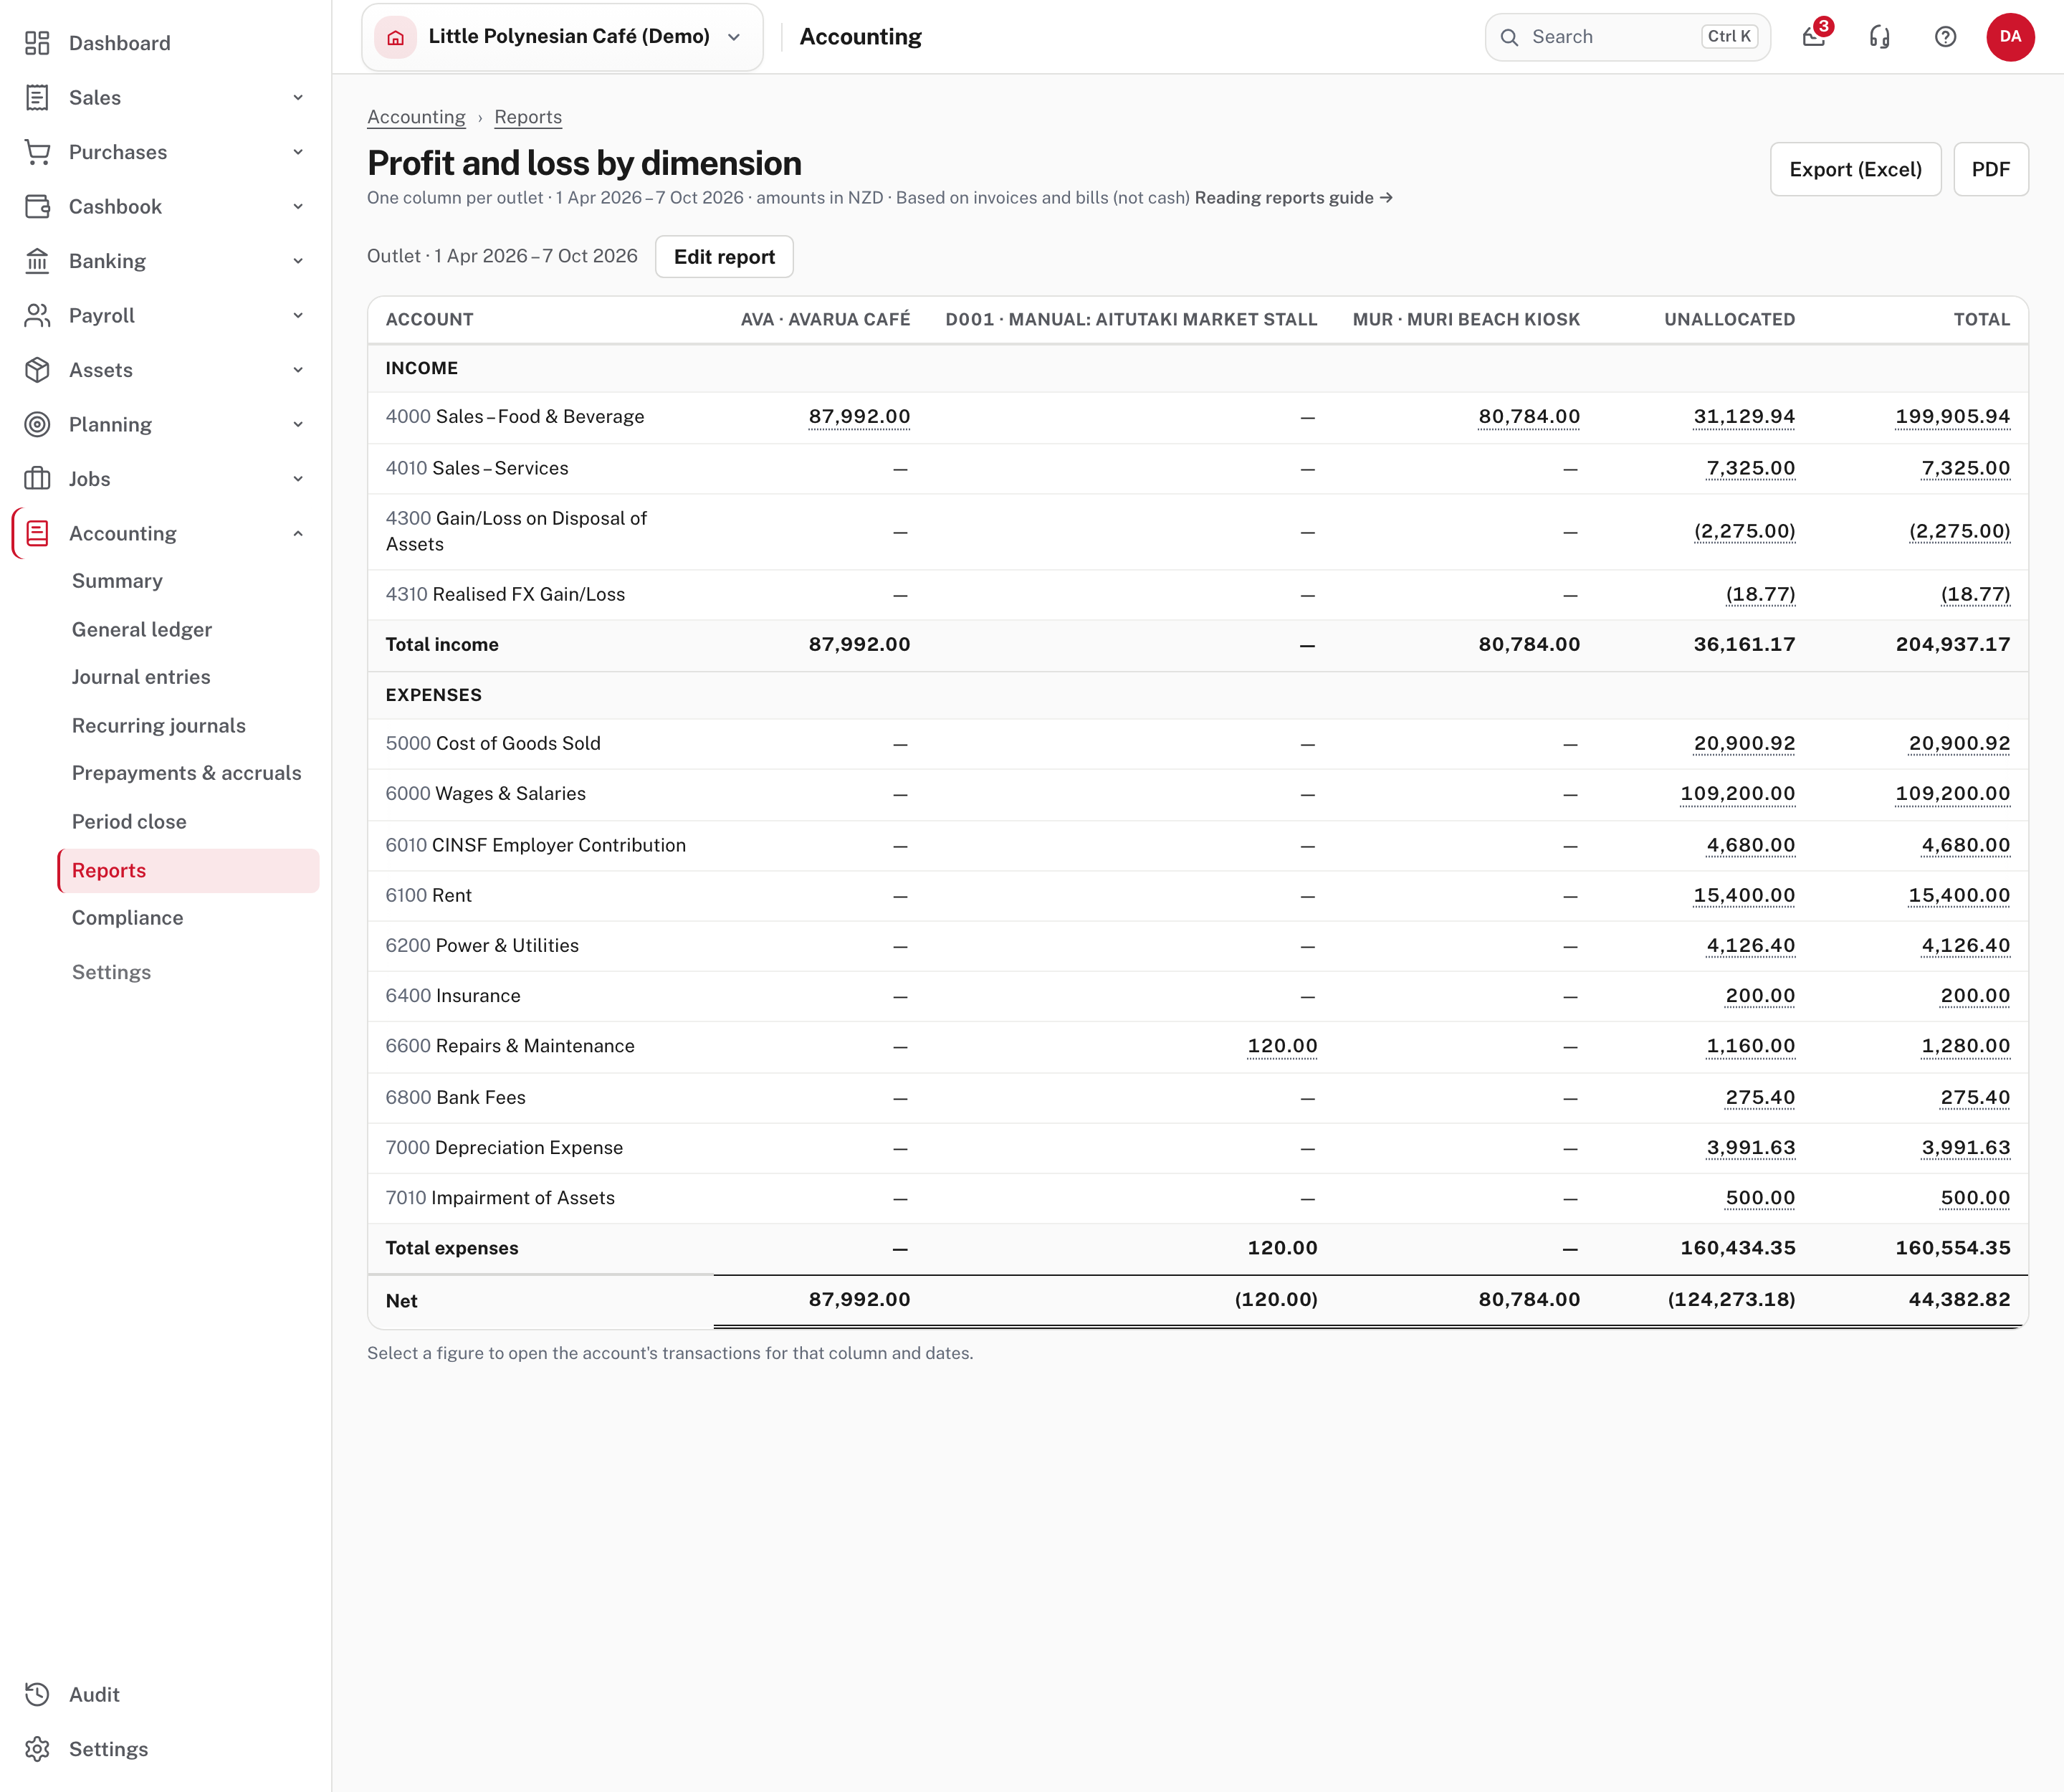
Task: Expand the Sales menu chevron
Action: click(x=298, y=98)
